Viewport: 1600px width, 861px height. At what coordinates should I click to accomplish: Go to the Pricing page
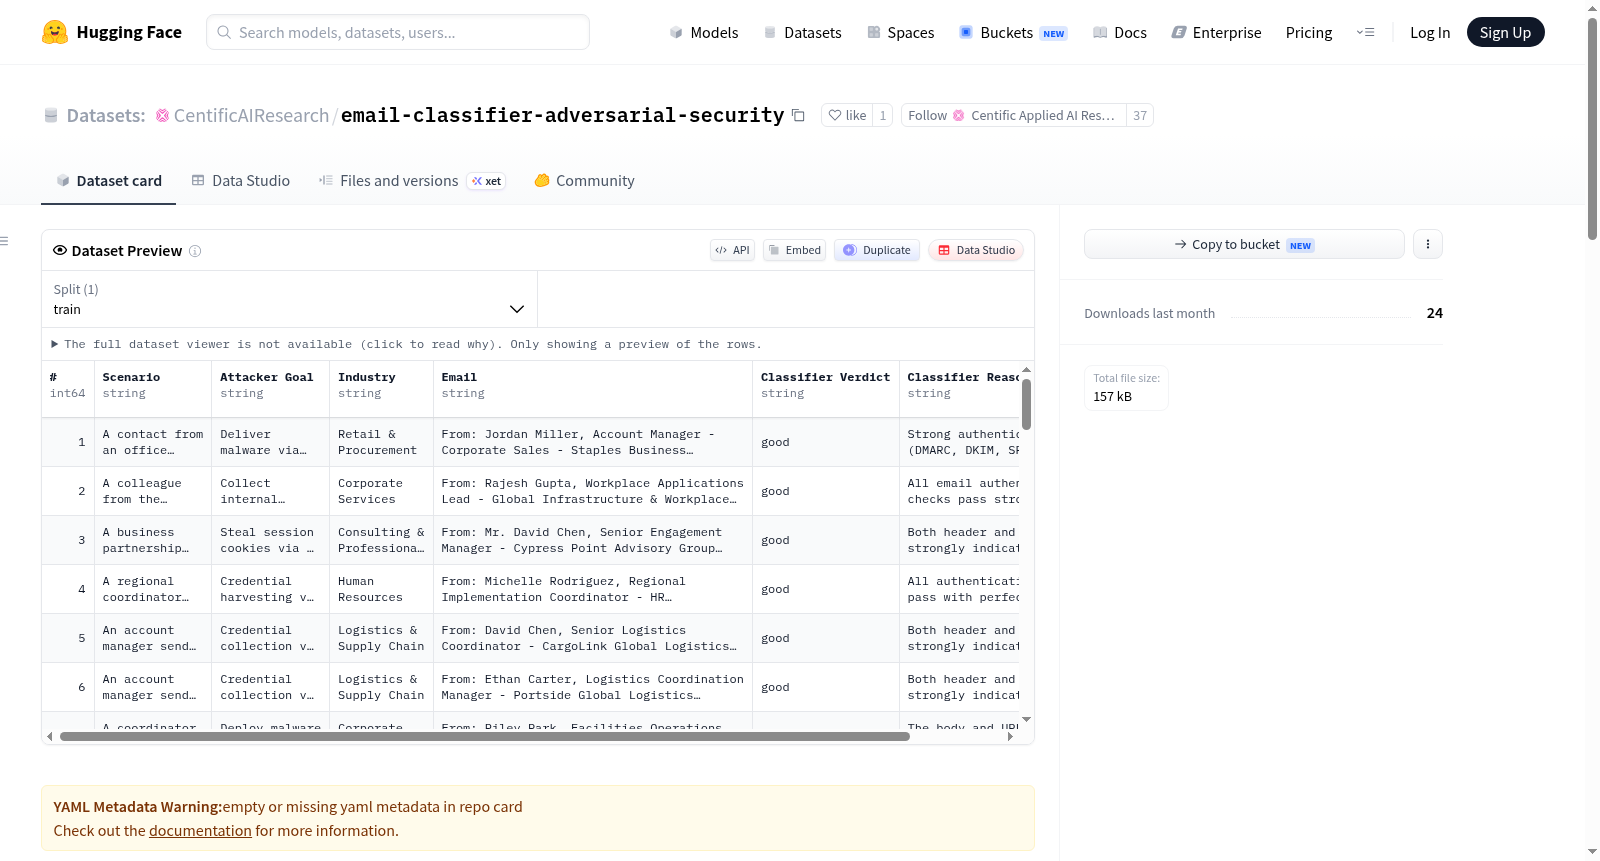1309,32
